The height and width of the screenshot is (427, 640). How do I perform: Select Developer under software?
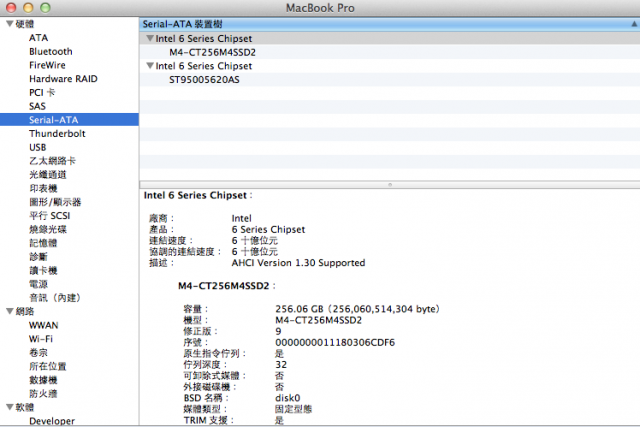(52, 421)
